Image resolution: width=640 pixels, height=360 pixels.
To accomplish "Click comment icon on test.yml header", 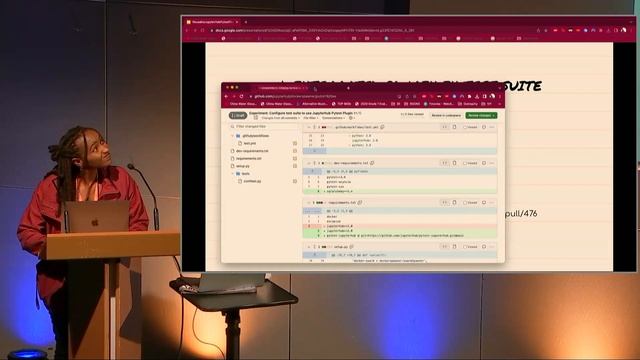I will pos(484,127).
